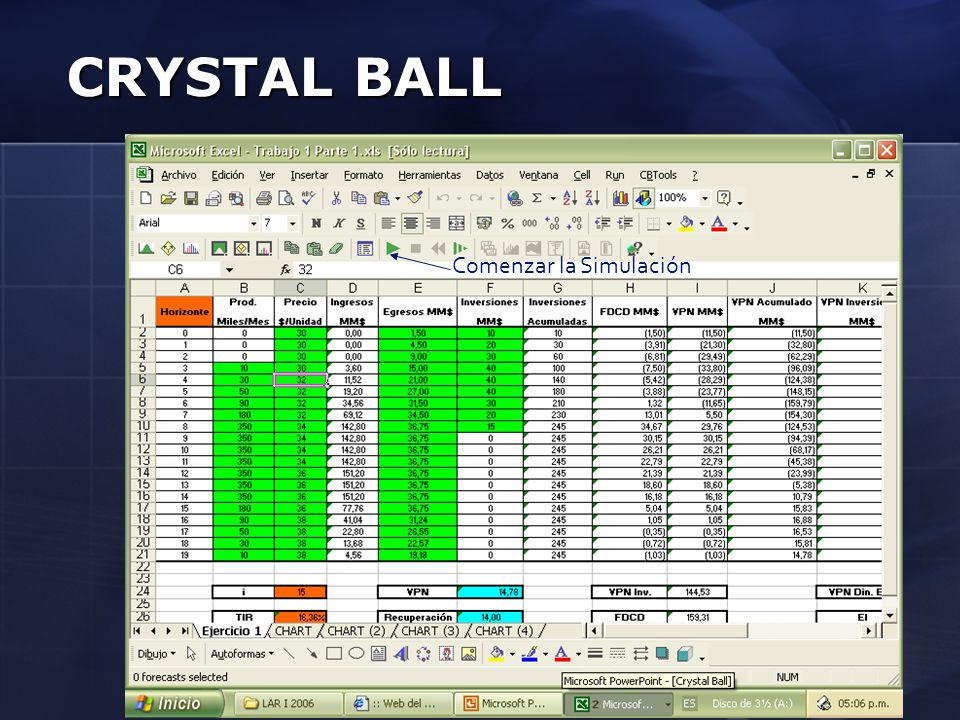Open the Arial font name dropdown
Image resolution: width=960 pixels, height=720 pixels.
point(253,223)
